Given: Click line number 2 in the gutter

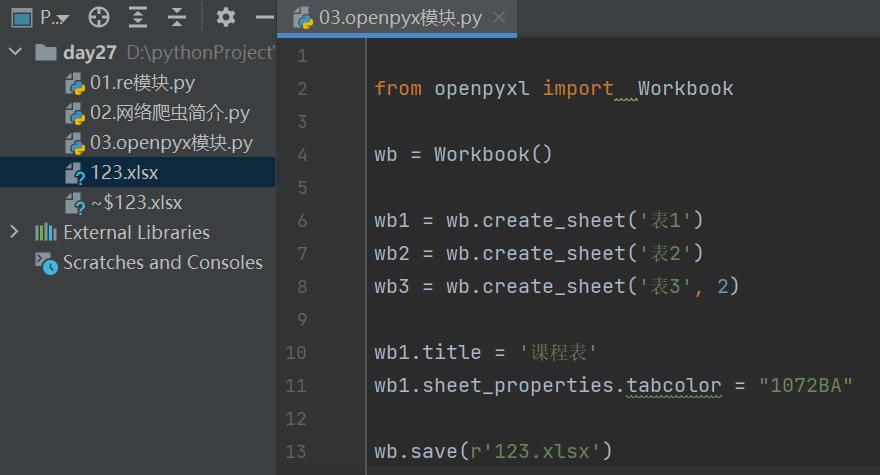Looking at the screenshot, I should point(302,89).
